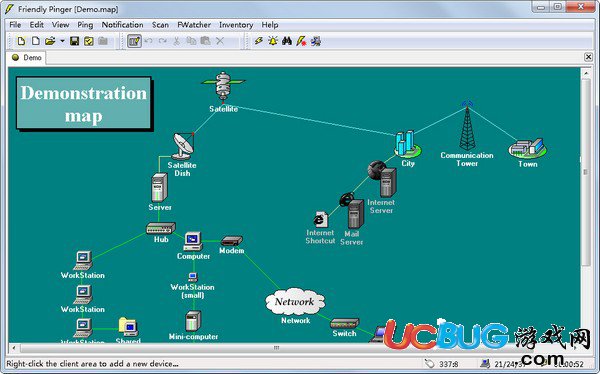Expand the open file dropdown arrow
Viewport: 600px width, 374px height.
point(62,41)
